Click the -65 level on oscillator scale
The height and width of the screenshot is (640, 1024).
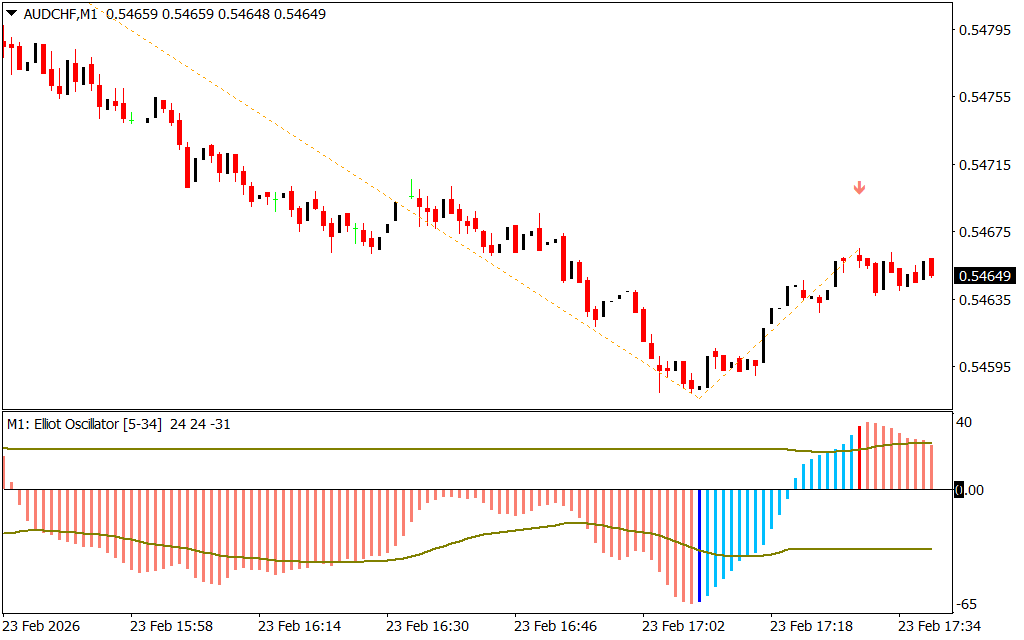(967, 604)
